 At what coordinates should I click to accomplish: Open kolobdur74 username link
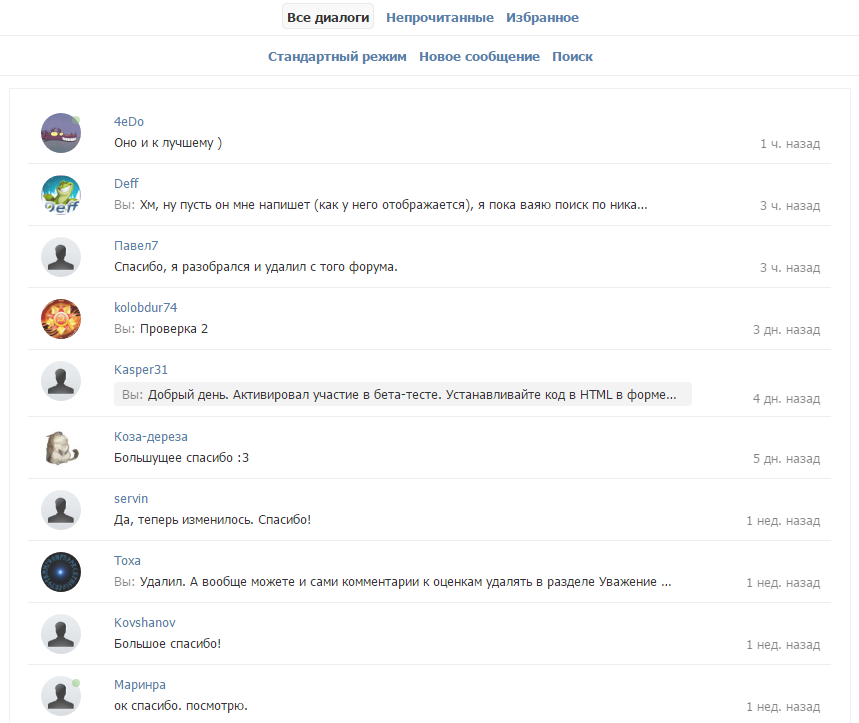146,307
